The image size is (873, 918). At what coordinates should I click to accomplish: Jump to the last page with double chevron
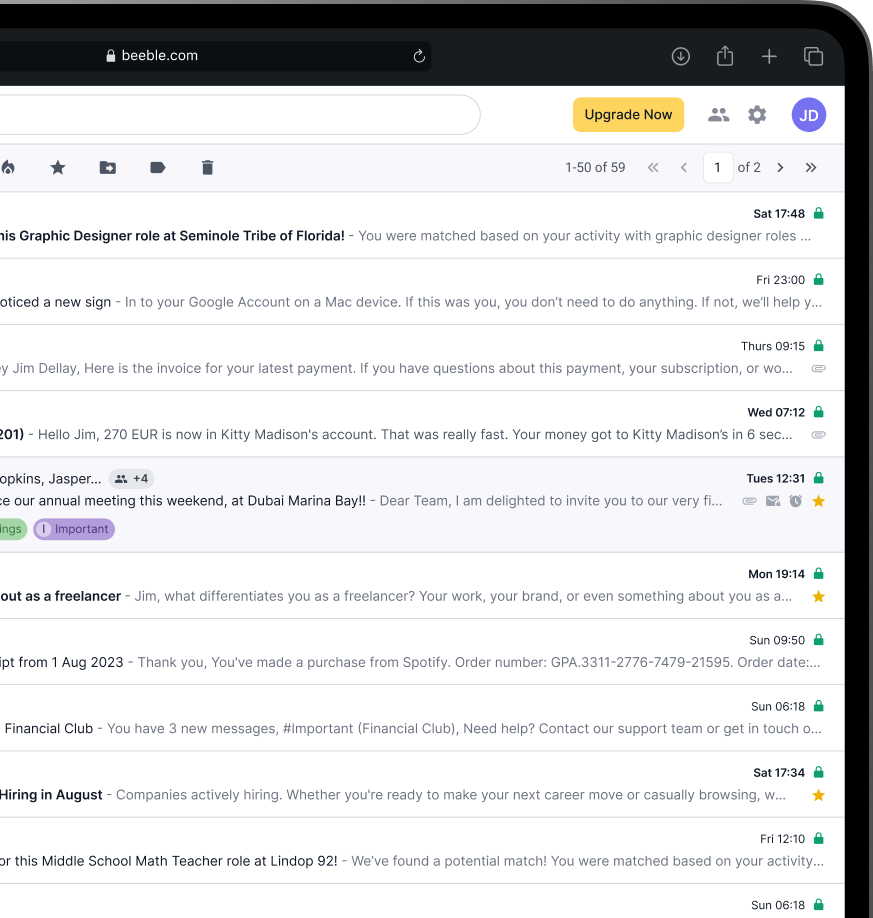pos(811,167)
